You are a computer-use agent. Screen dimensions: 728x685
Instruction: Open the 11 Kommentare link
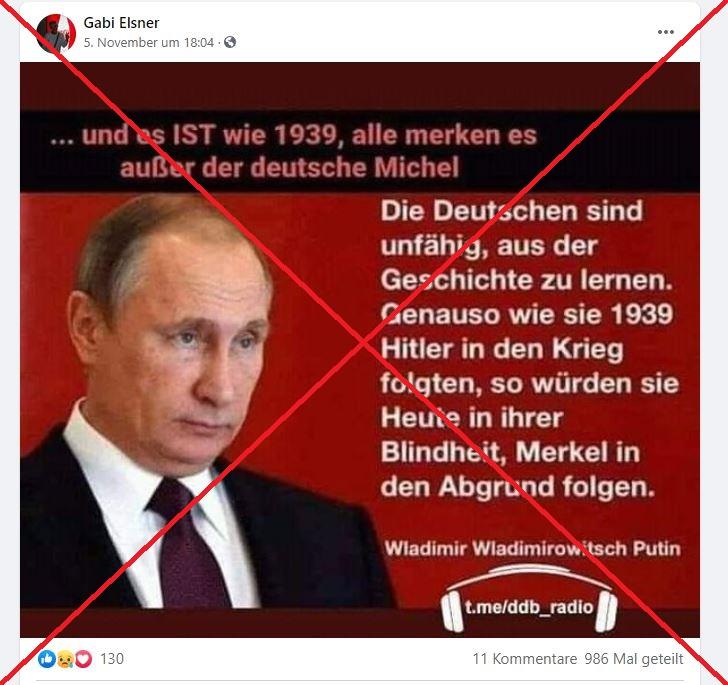pos(525,659)
